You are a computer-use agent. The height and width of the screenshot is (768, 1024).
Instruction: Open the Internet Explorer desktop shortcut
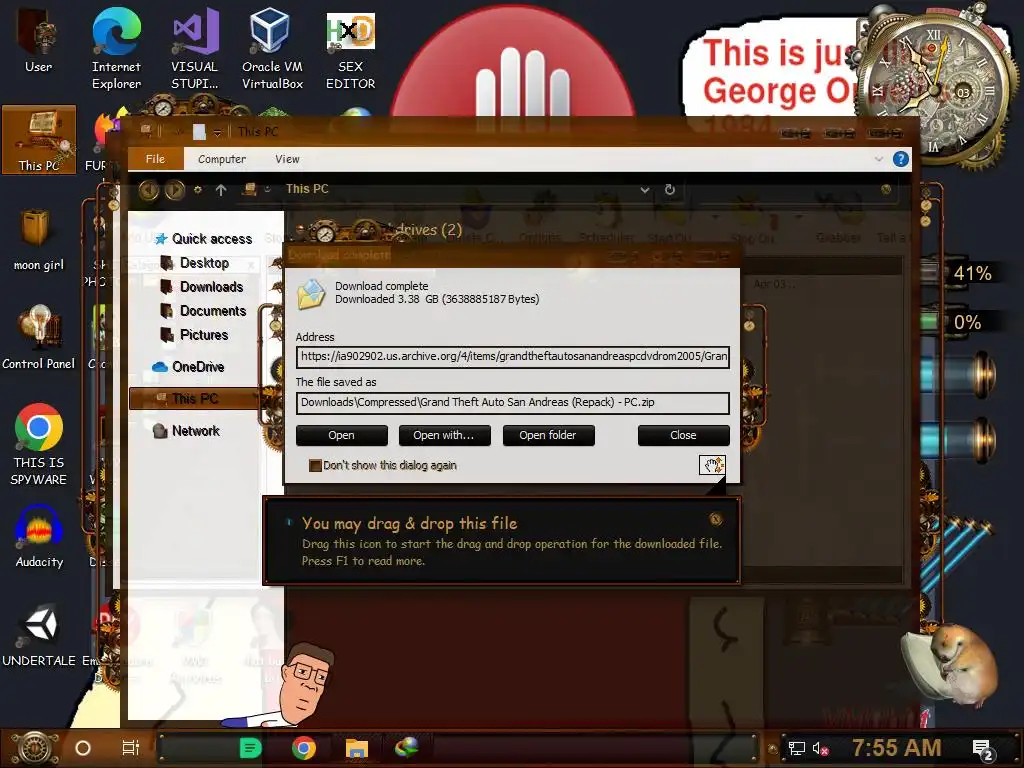[x=116, y=49]
